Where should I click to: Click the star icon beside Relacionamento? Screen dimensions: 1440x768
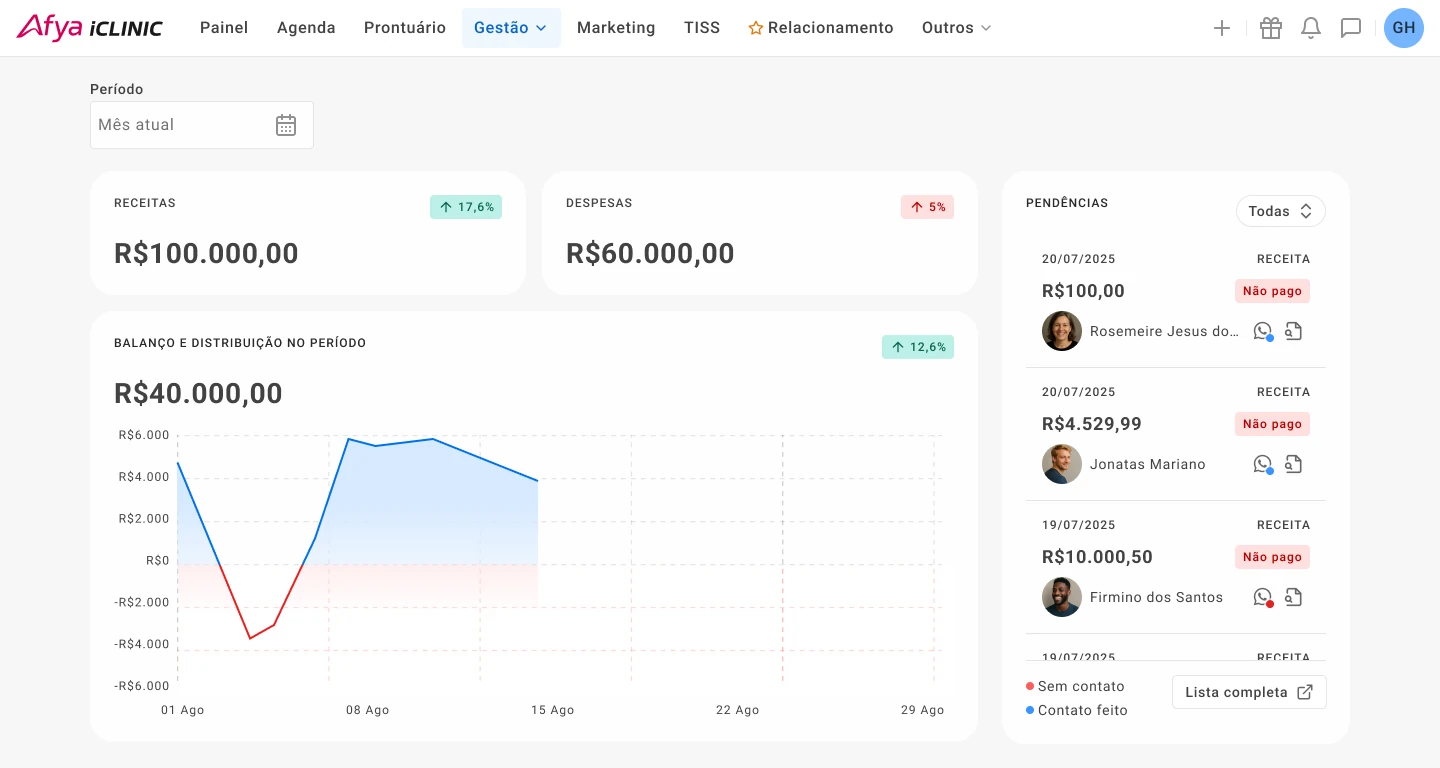(756, 28)
